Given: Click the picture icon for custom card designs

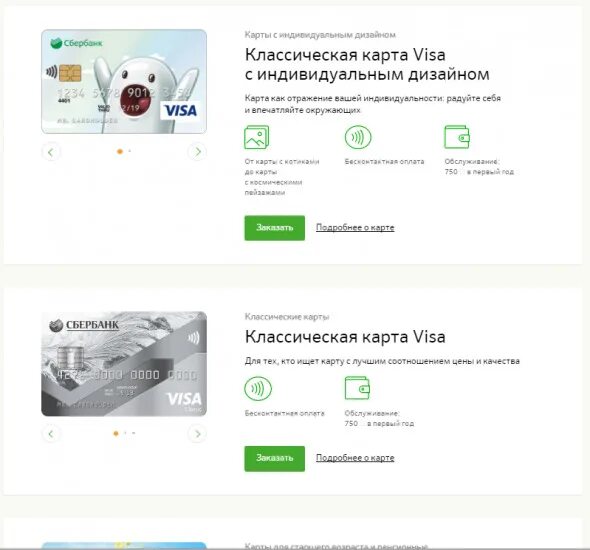Looking at the screenshot, I should click(x=257, y=137).
